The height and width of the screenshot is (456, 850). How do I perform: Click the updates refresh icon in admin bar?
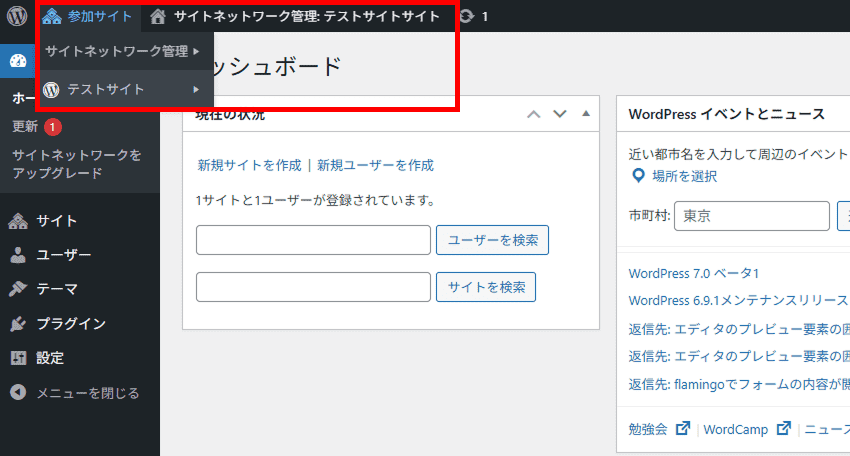pyautogui.click(x=467, y=16)
